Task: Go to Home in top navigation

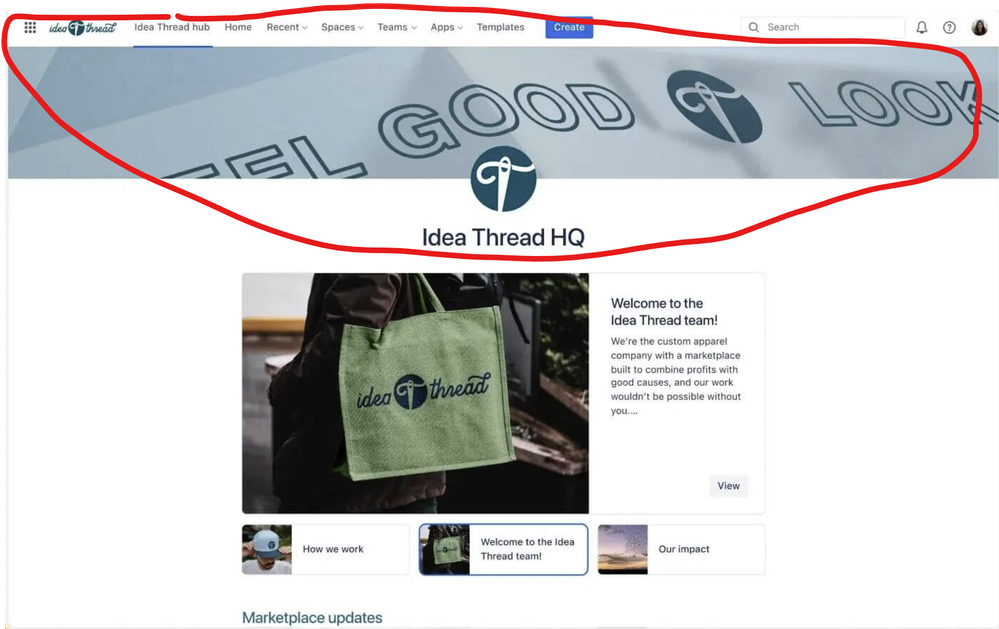Action: click(x=238, y=27)
